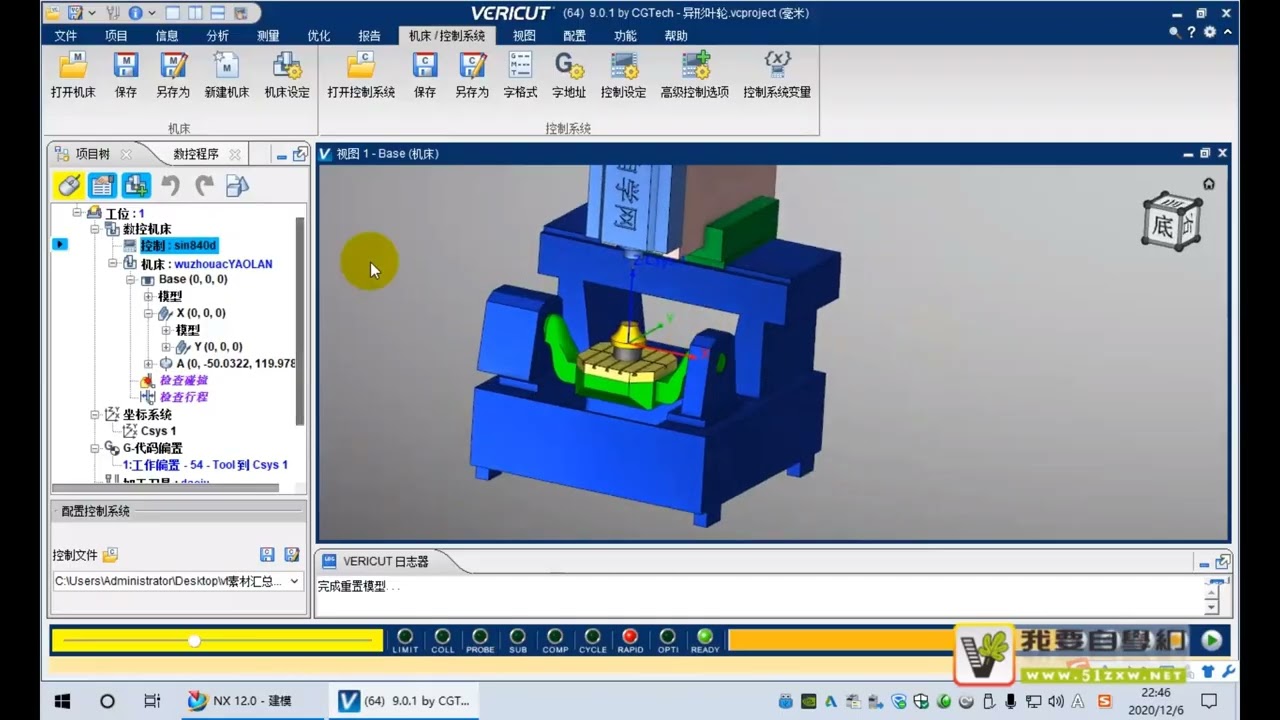The width and height of the screenshot is (1280, 720).
Task: Collapse the 工位 : 1 tree node
Action: point(77,213)
